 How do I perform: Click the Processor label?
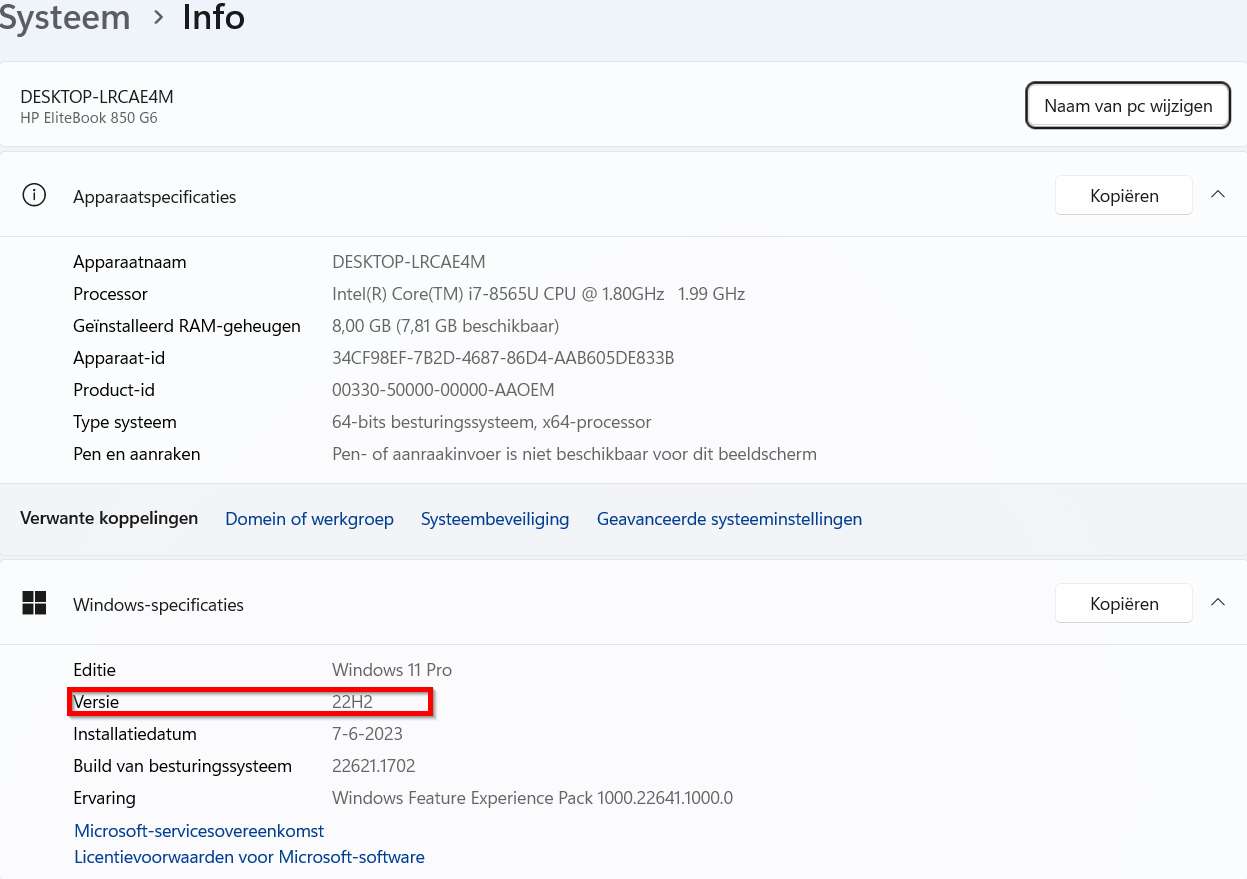pos(110,294)
